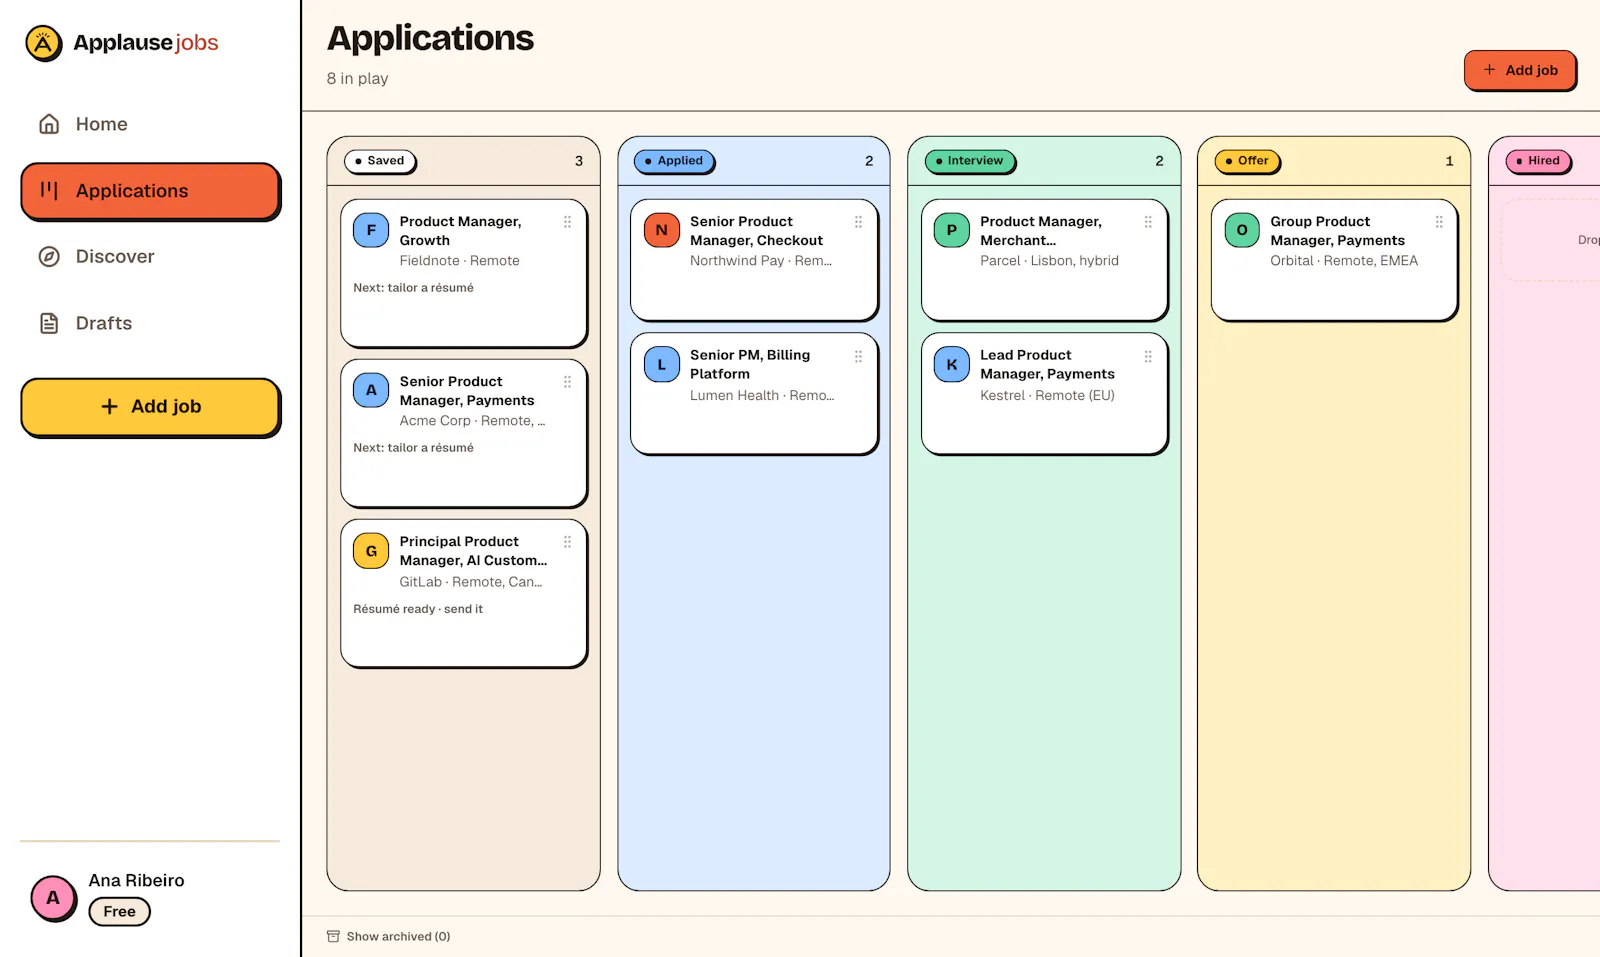Click drag handle on Orbital card
This screenshot has height=957, width=1600.
tap(1439, 222)
